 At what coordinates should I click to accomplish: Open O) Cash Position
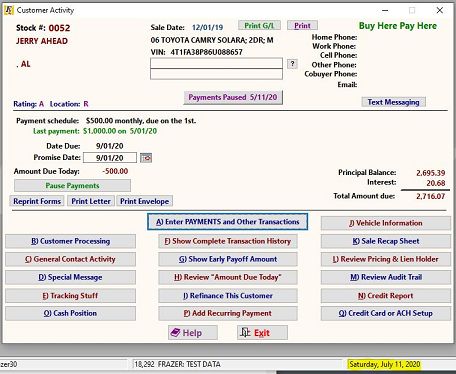coord(70,313)
